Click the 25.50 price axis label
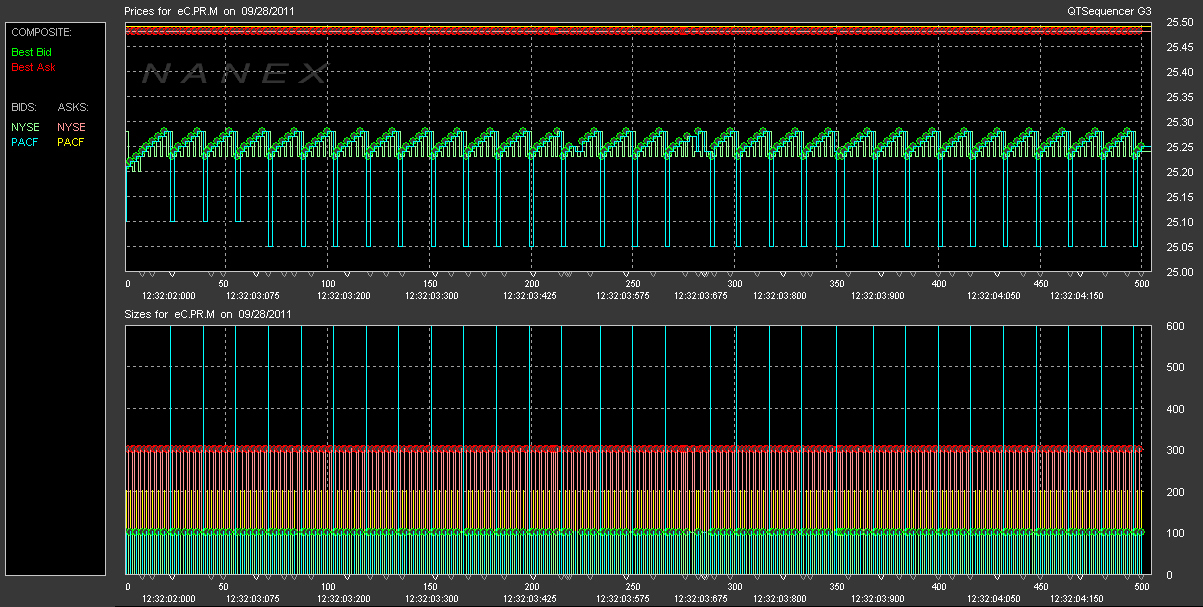1203x607 pixels. pos(1178,23)
